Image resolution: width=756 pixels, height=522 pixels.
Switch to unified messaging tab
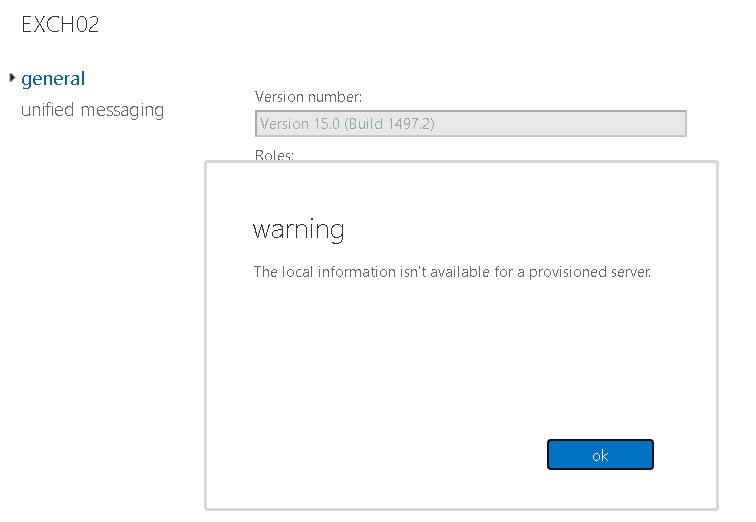tap(93, 110)
